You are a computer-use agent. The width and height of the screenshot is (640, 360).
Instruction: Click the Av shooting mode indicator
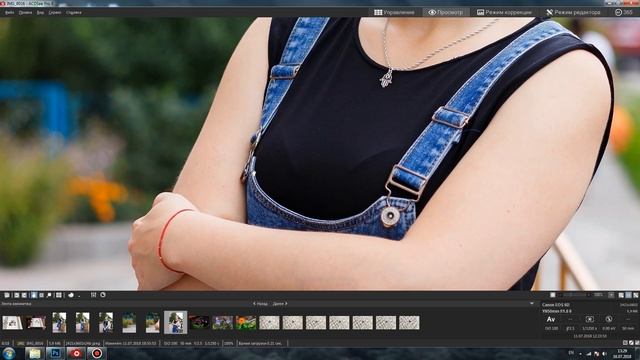551,319
